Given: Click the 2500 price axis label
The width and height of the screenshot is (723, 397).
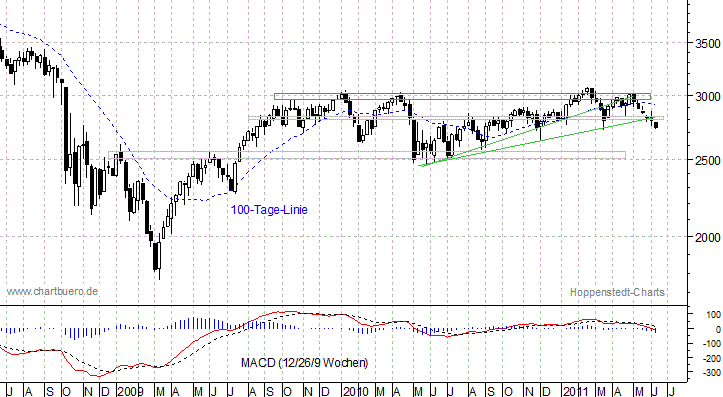Looking at the screenshot, I should pos(707,161).
